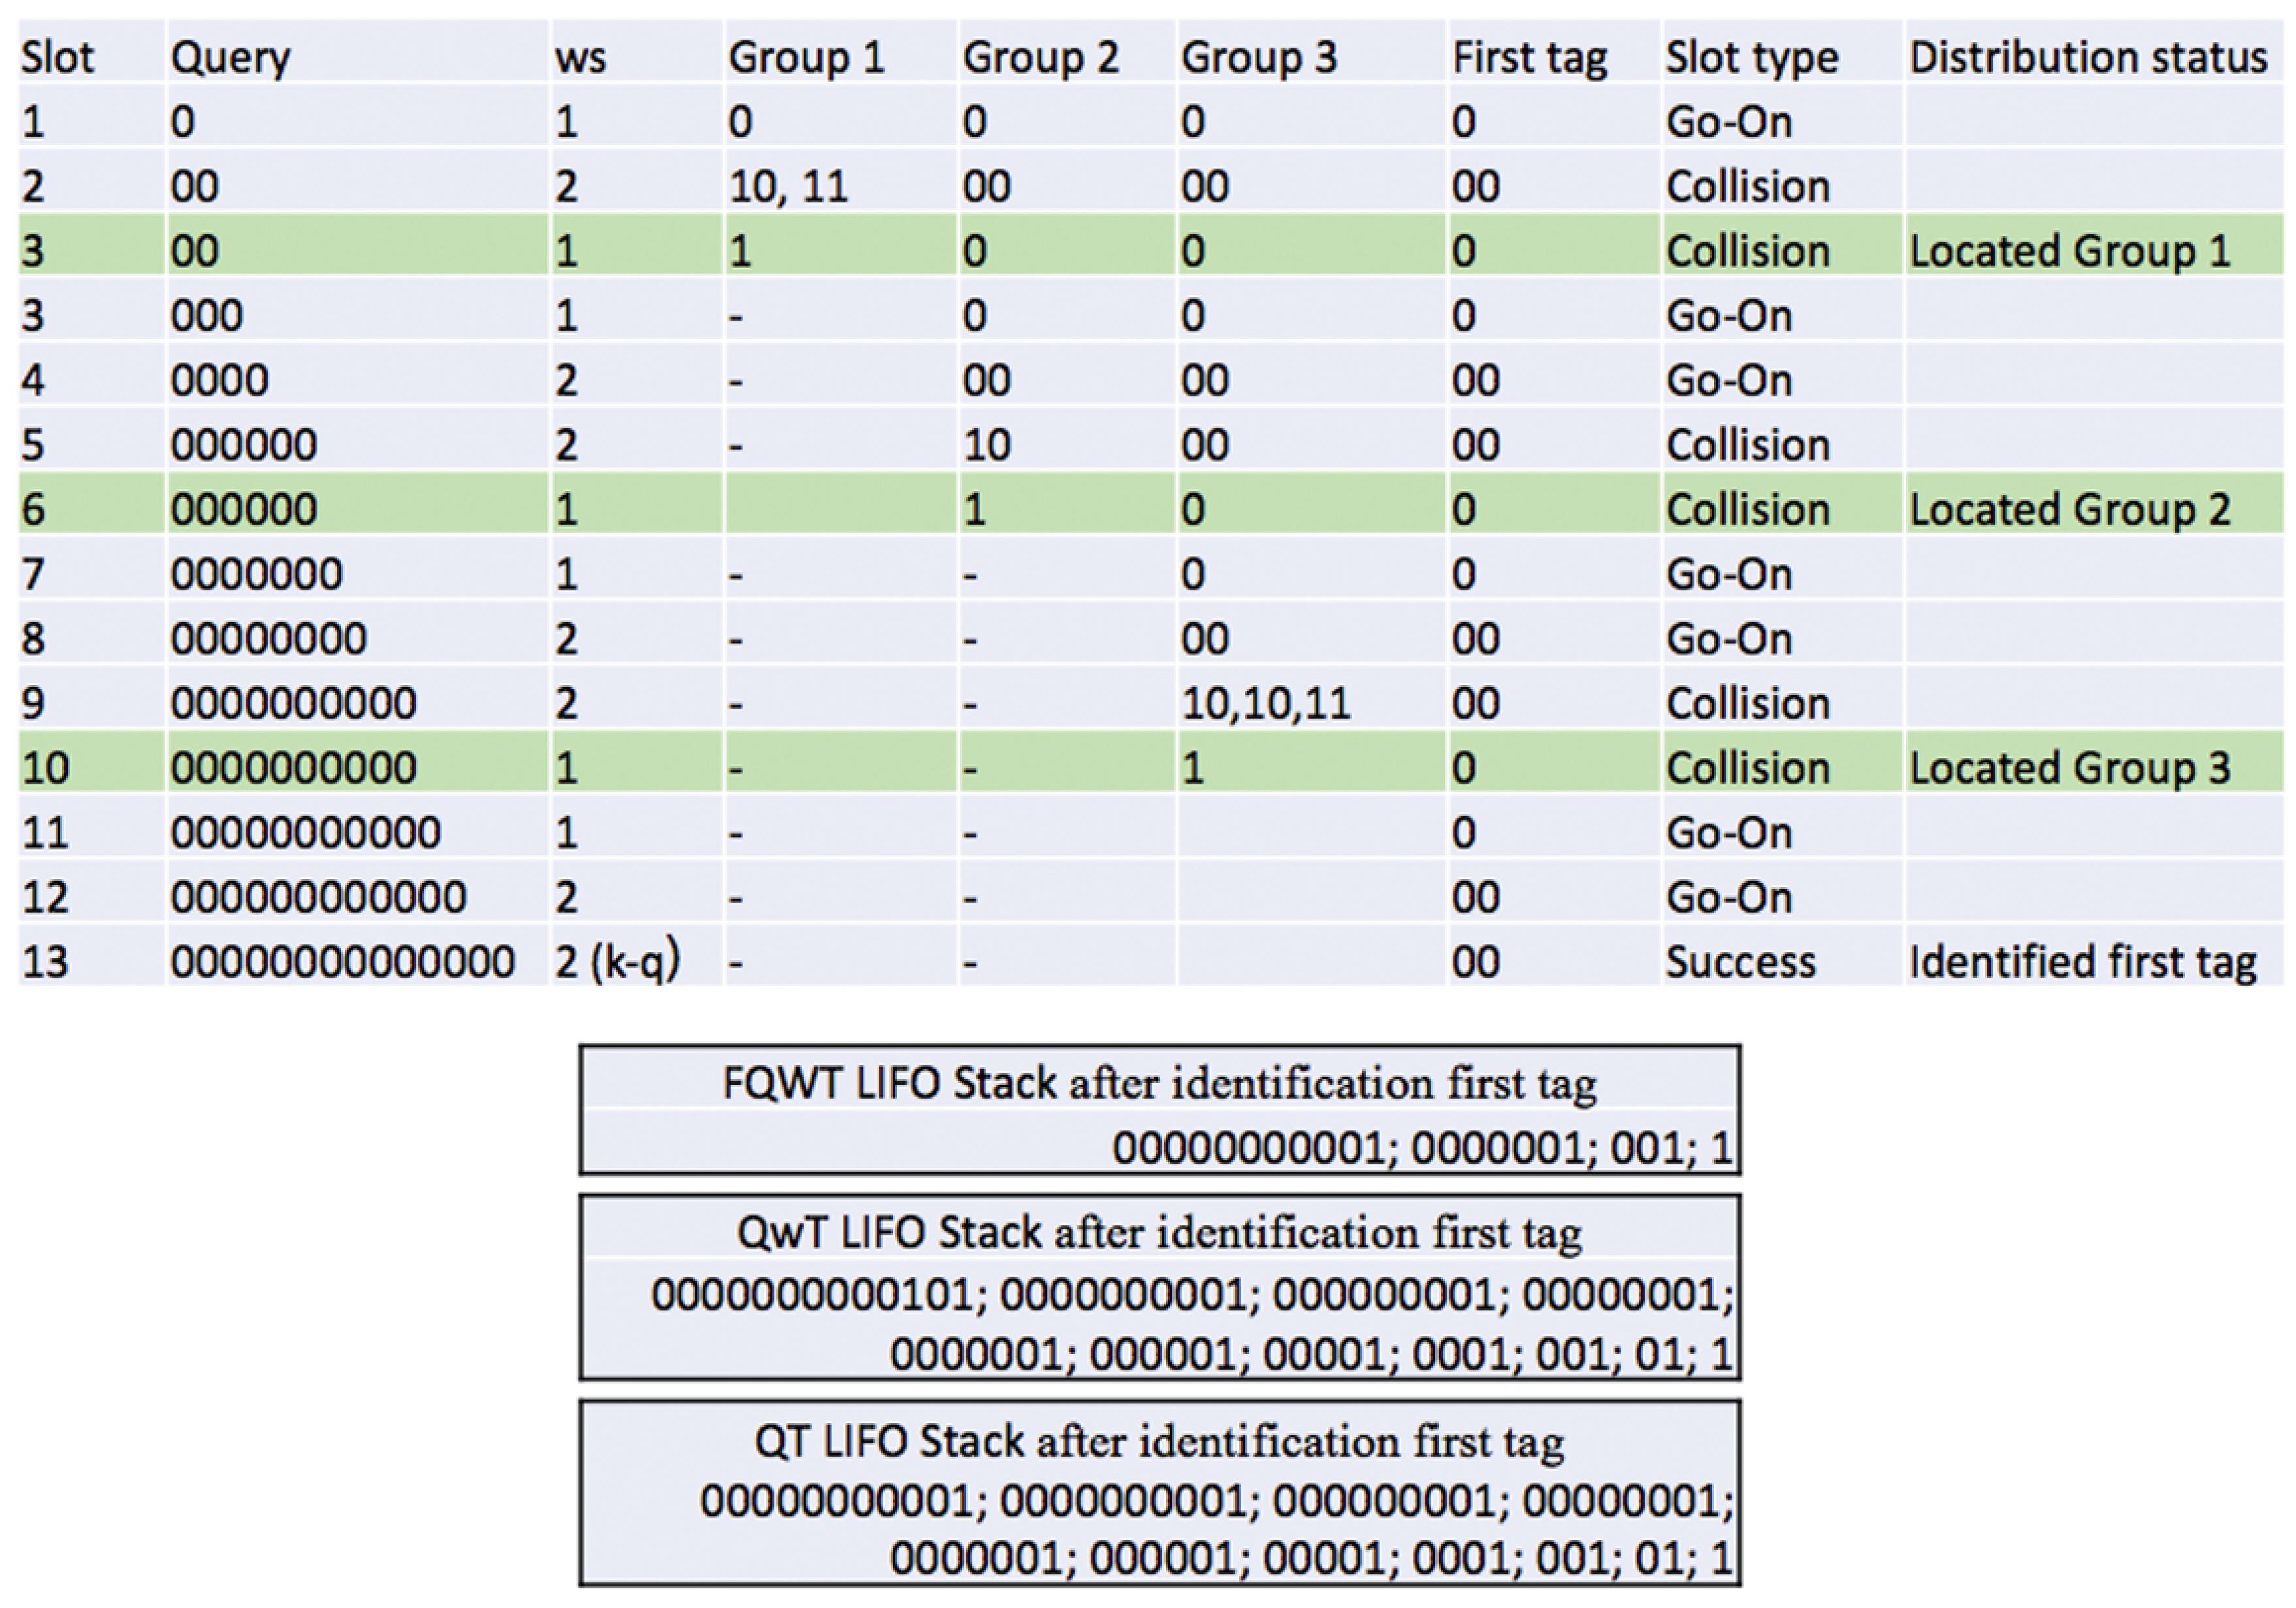This screenshot has height=1608, width=2296.
Task: Select the 'Located Group 2' status cell
Action: coord(2070,509)
